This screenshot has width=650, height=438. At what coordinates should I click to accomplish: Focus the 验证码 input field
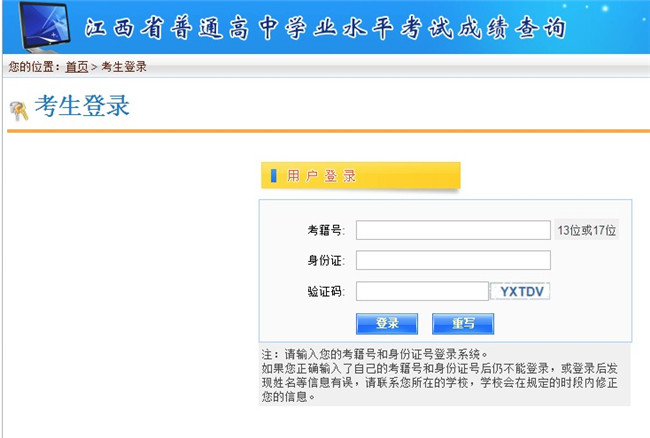(x=421, y=292)
